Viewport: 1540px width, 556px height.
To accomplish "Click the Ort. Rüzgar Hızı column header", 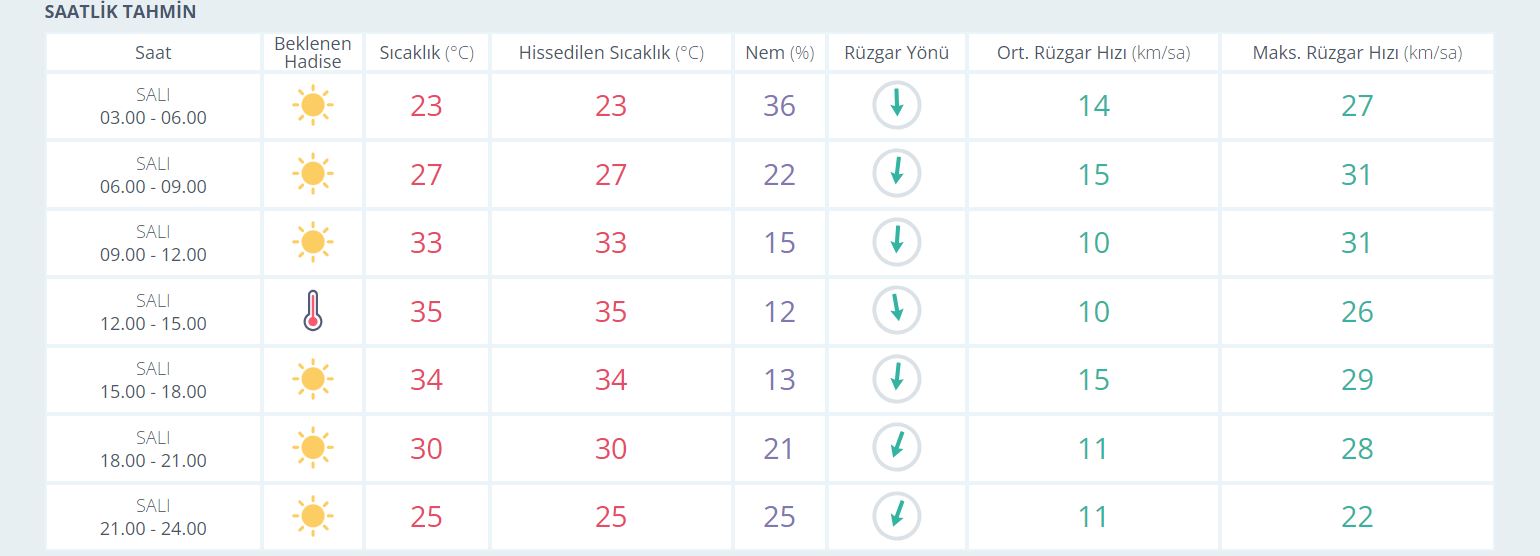I will (x=1094, y=53).
